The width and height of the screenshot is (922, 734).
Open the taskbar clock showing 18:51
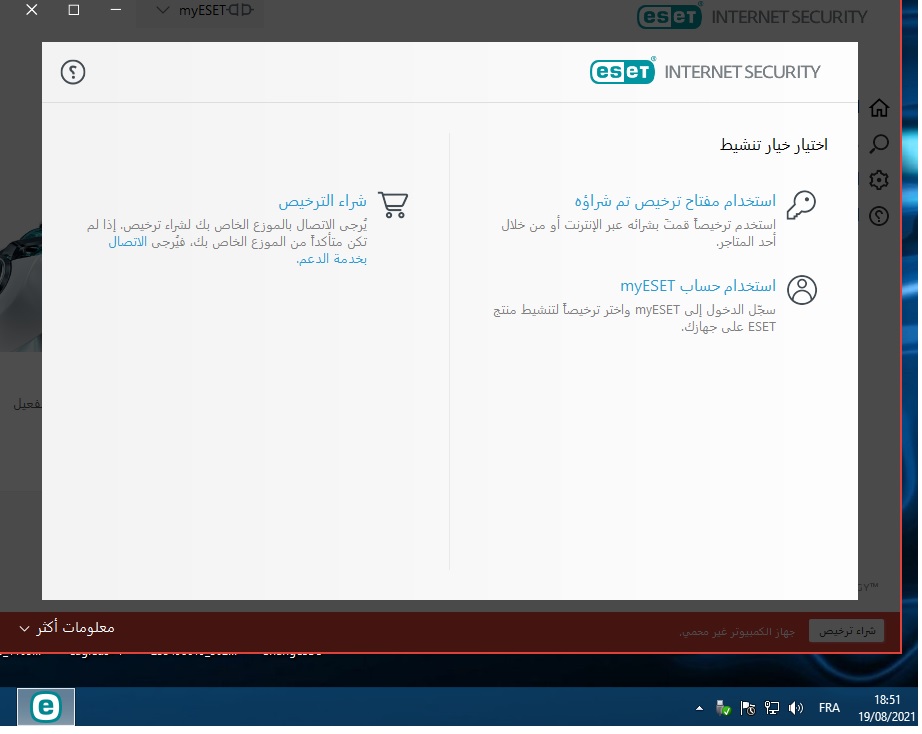[x=887, y=709]
